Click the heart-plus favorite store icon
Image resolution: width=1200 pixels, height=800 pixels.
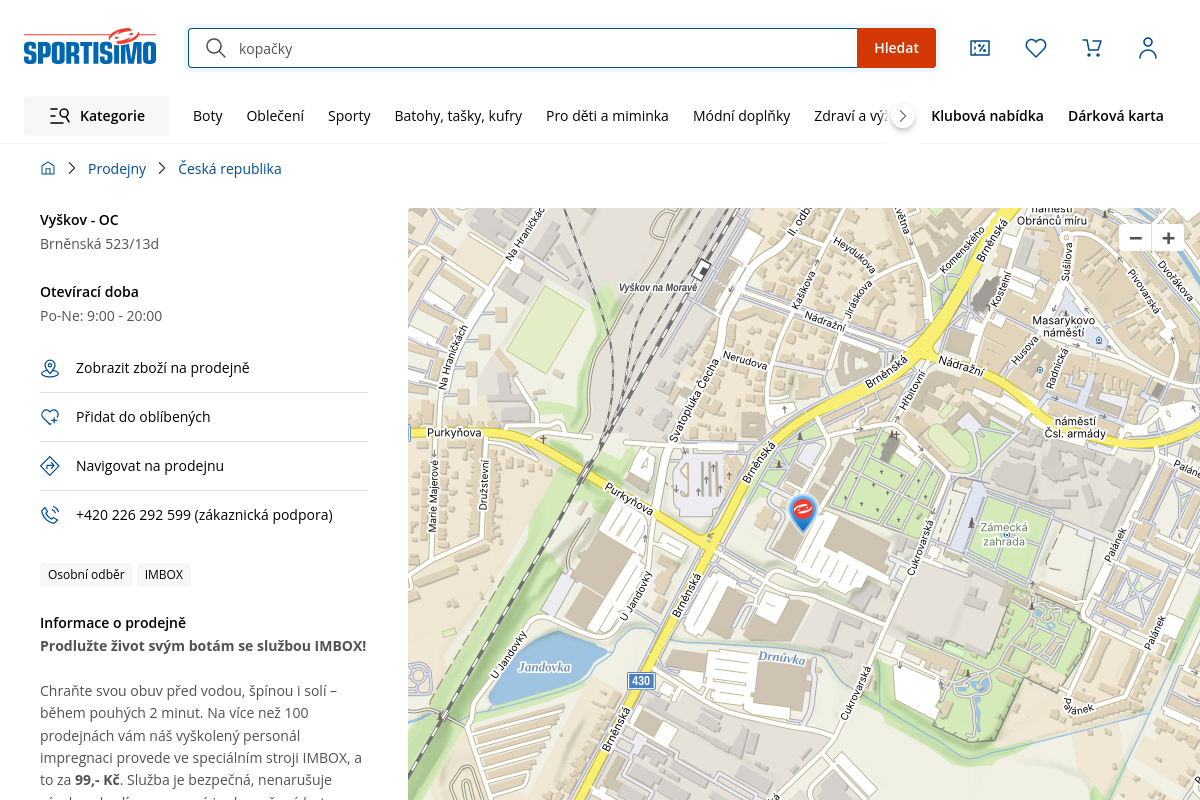click(50, 417)
